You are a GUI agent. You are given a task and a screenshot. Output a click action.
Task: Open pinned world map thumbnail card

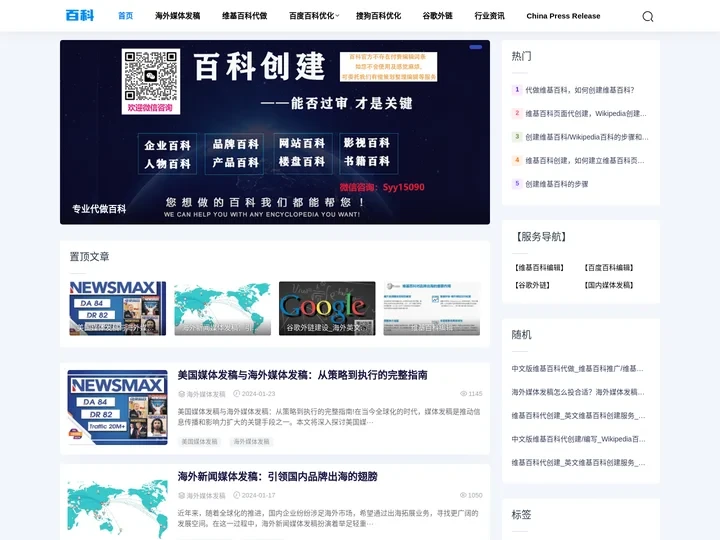222,308
